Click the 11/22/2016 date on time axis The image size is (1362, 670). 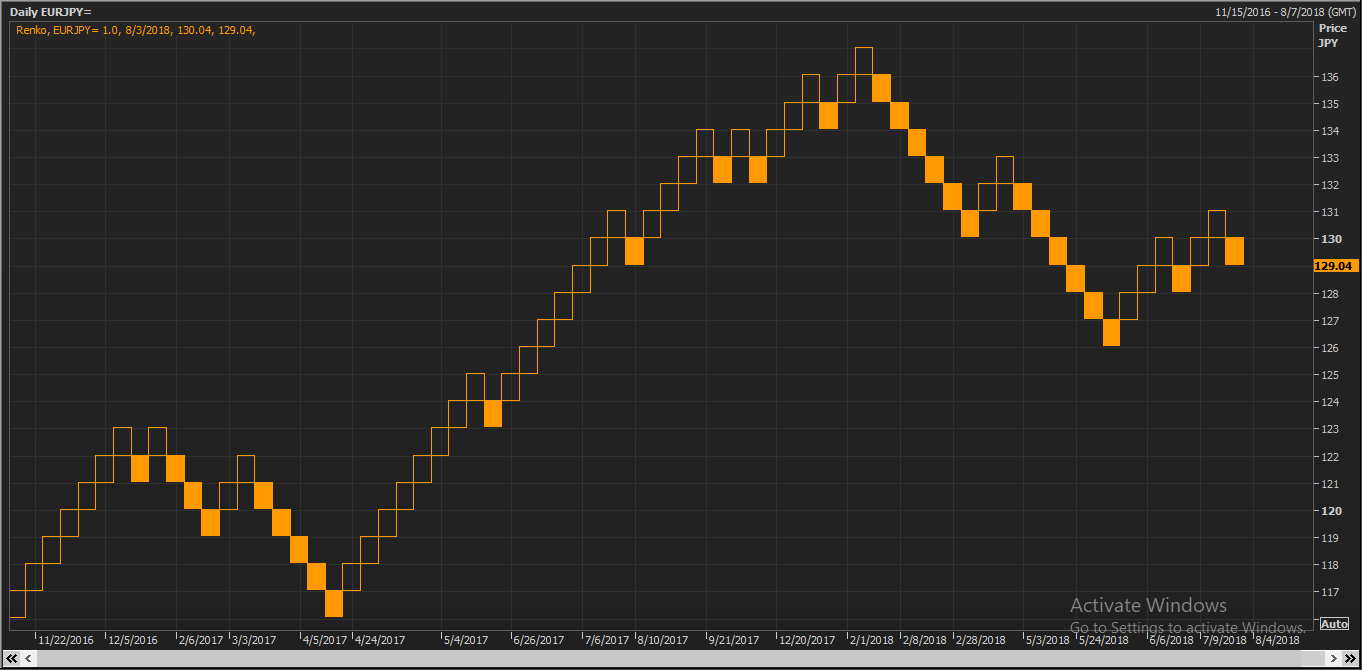pos(66,640)
